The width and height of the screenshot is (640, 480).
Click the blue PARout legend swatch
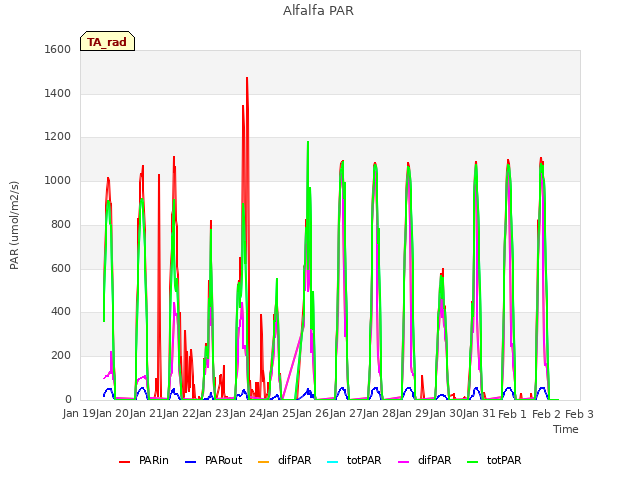coord(191,462)
